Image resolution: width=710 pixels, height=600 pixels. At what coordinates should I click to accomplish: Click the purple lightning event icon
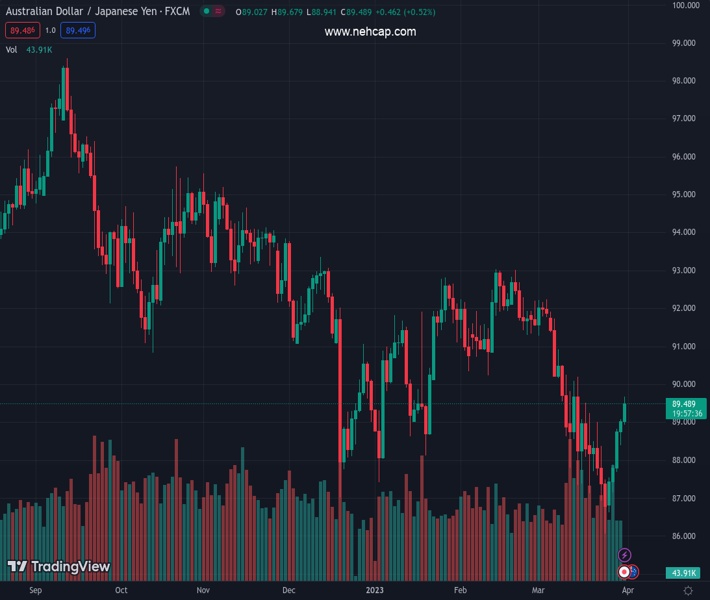point(625,555)
